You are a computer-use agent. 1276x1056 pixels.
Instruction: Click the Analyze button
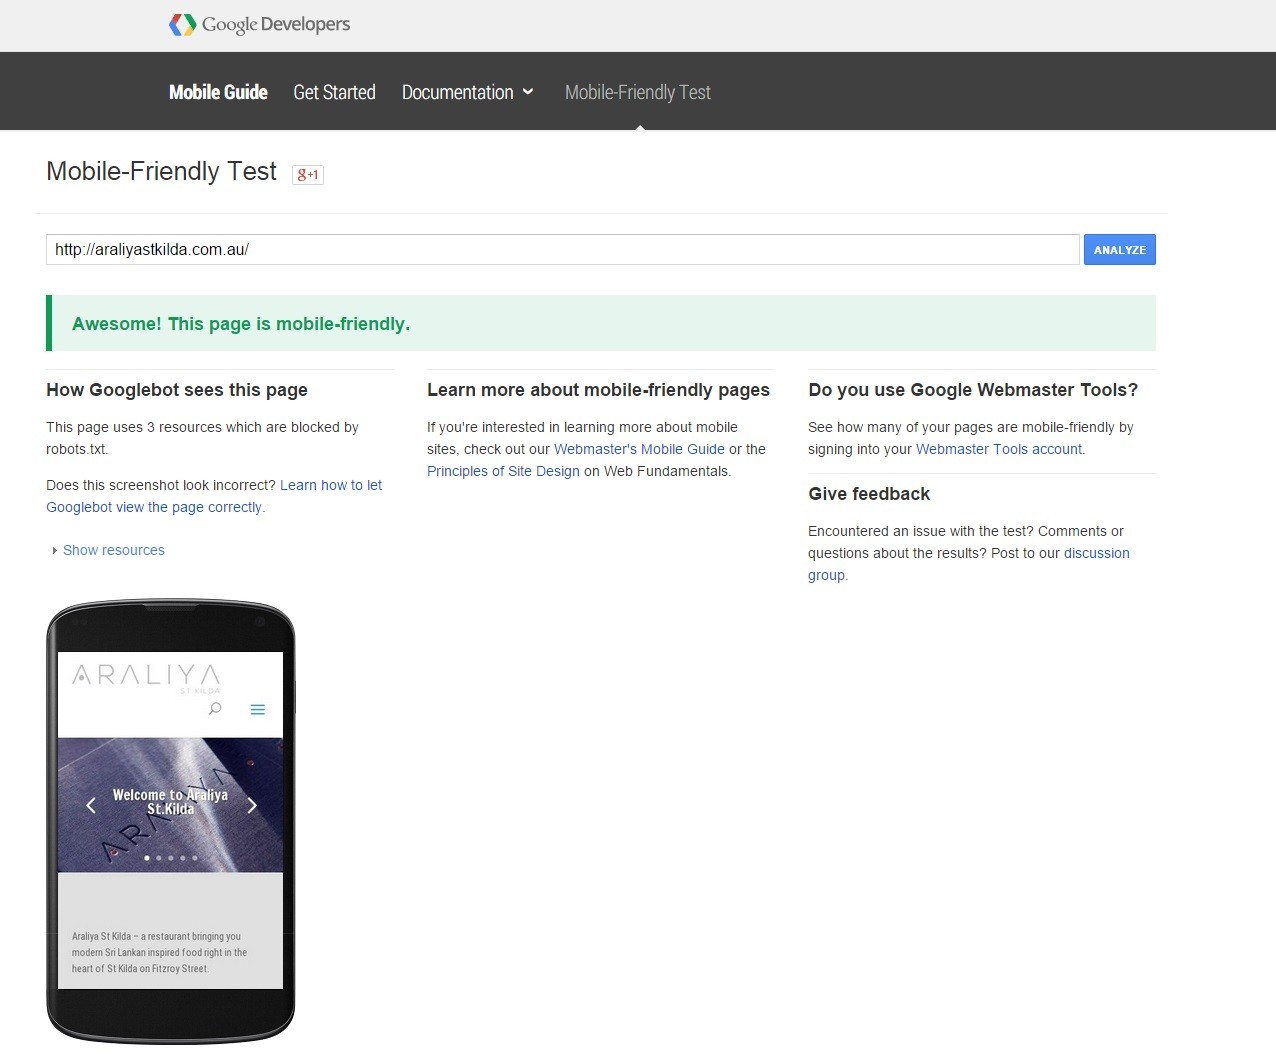point(1120,250)
